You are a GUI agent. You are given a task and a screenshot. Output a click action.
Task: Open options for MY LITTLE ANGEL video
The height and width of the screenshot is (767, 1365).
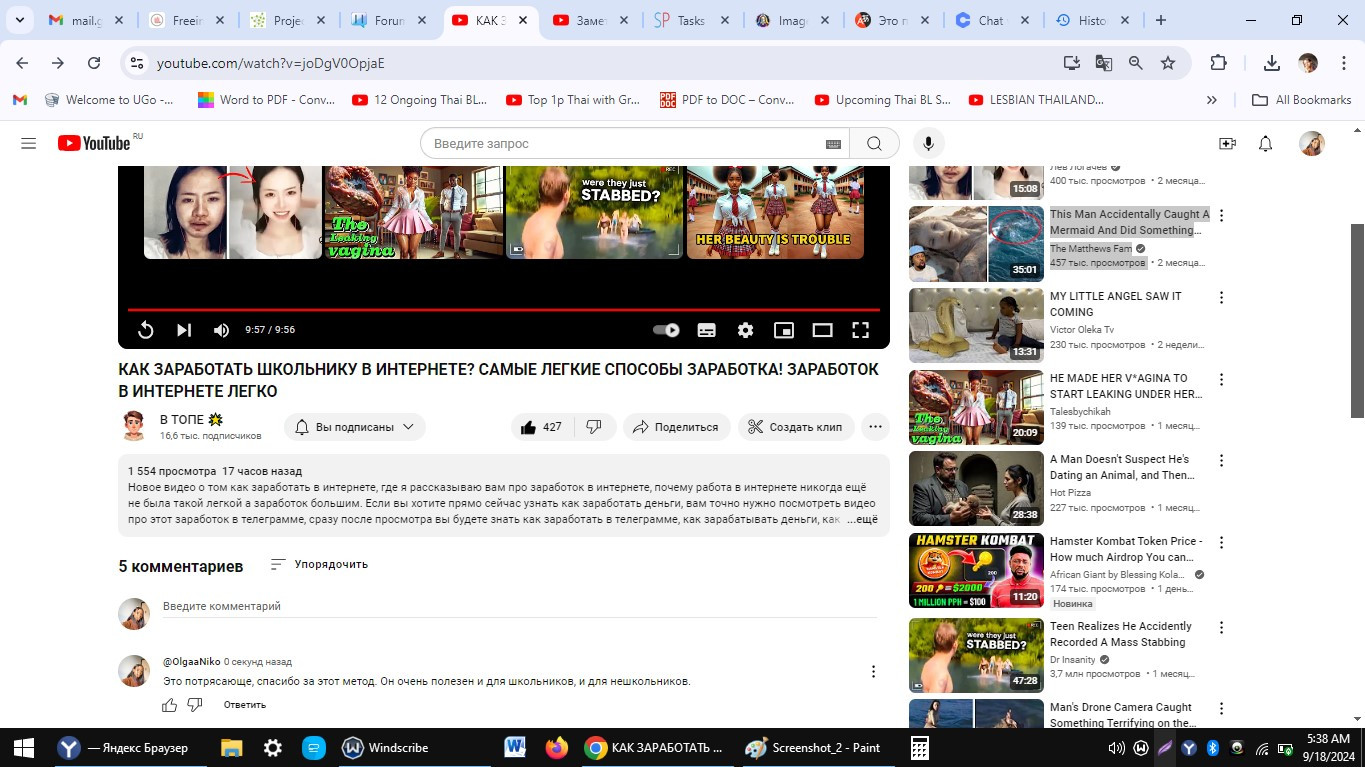(1221, 297)
